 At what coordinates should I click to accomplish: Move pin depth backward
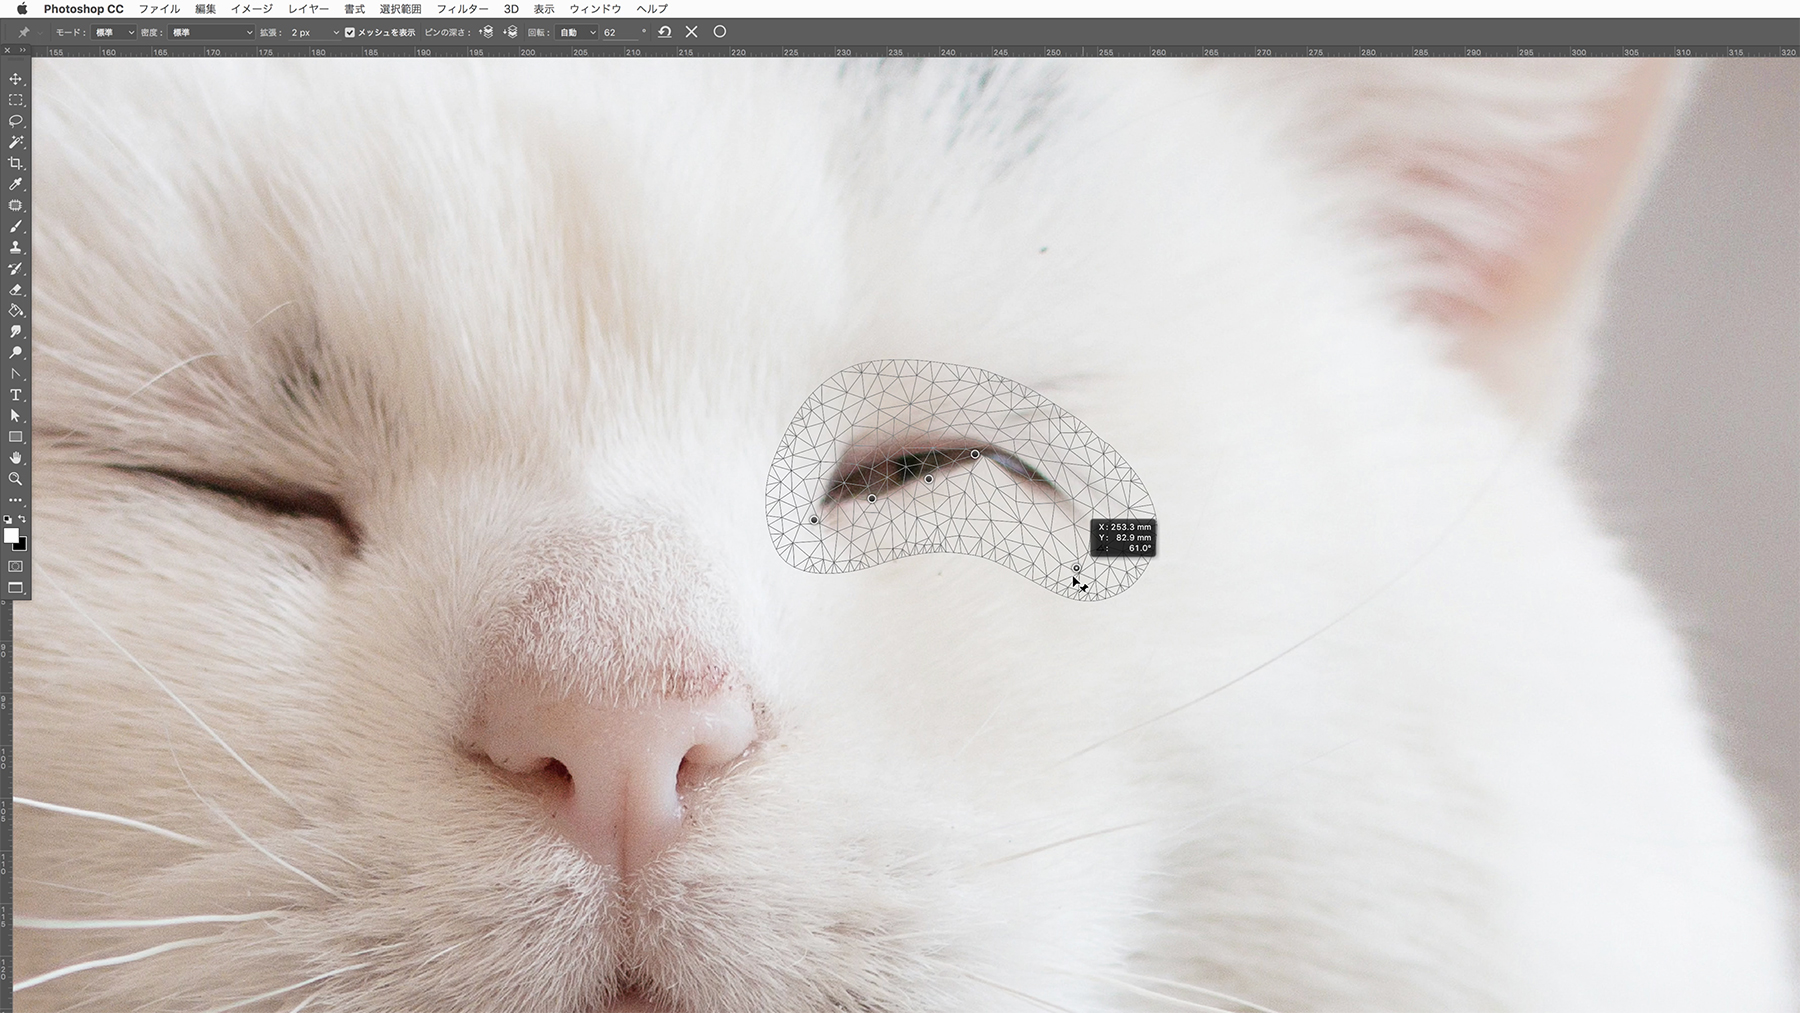point(510,32)
